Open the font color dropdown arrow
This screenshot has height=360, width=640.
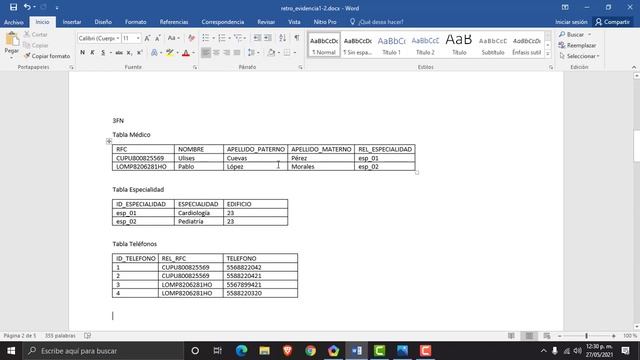coord(193,52)
